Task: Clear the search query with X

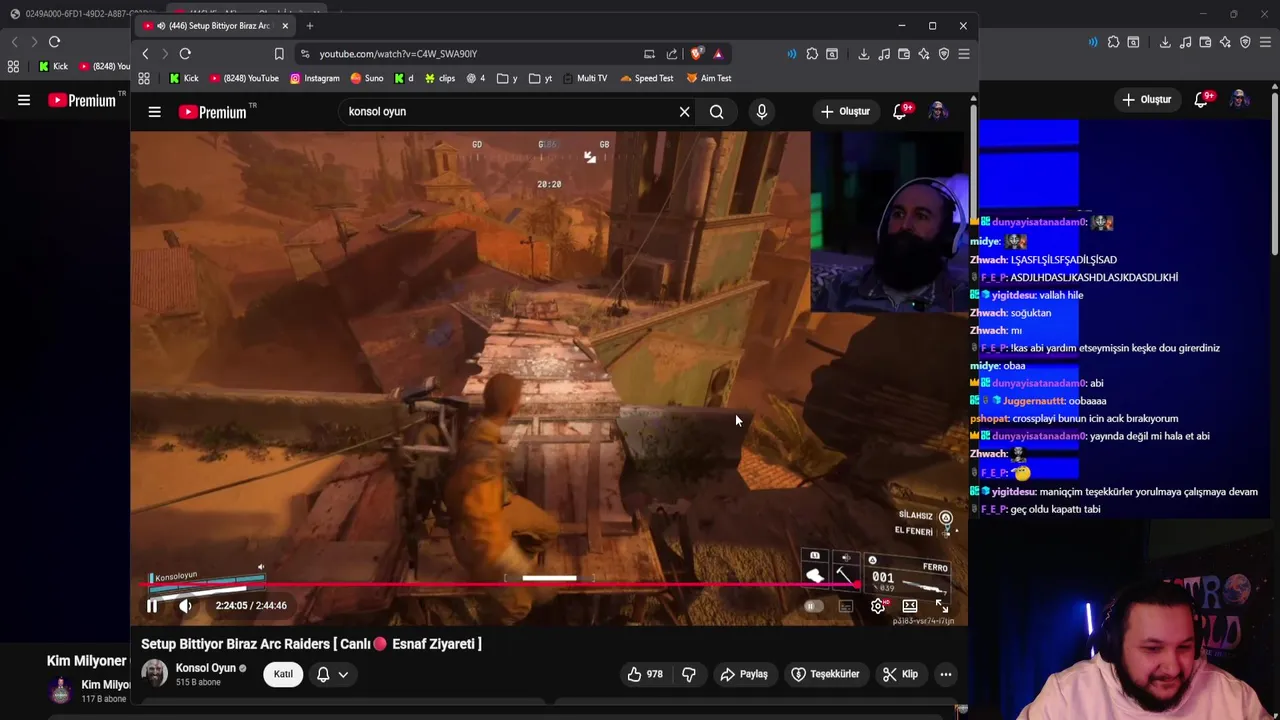Action: [x=684, y=112]
